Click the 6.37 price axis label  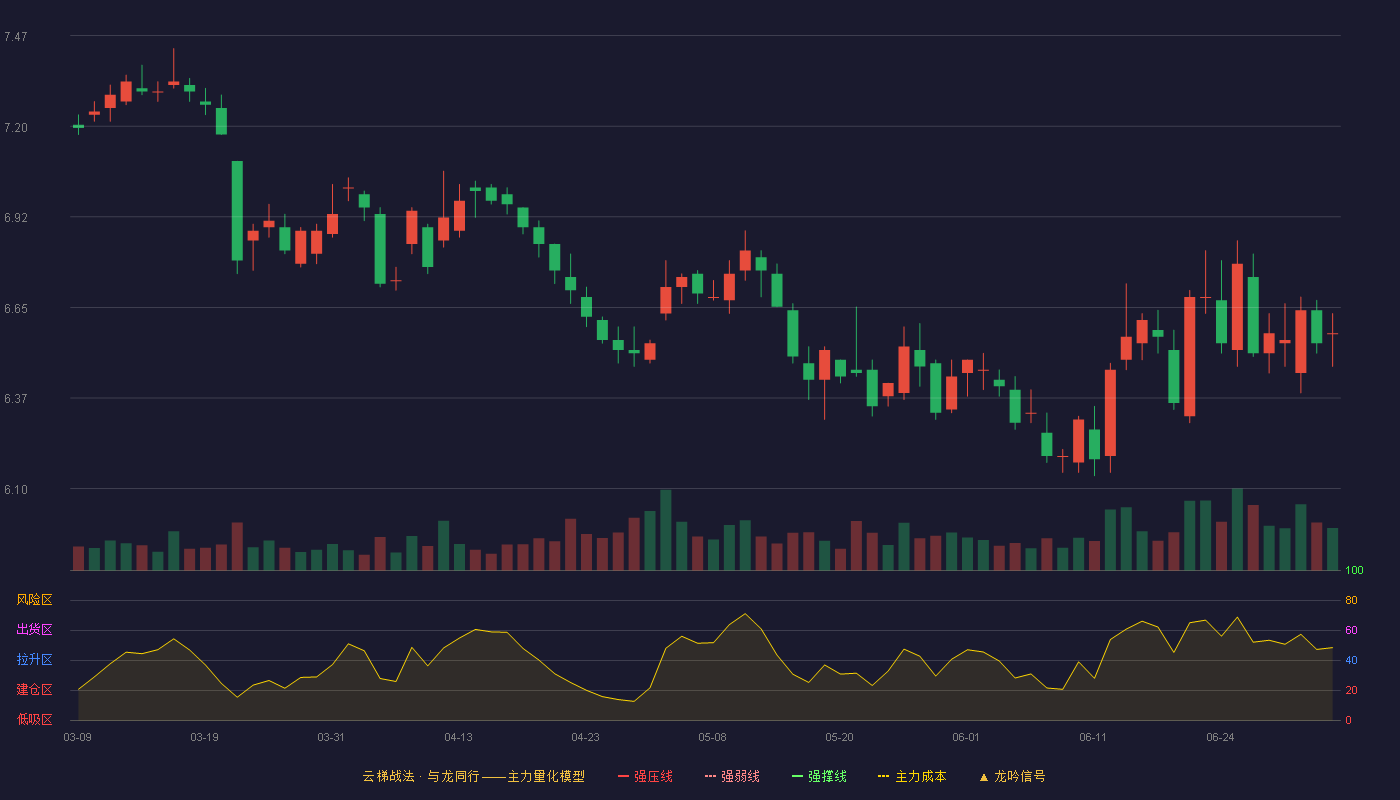(15, 399)
